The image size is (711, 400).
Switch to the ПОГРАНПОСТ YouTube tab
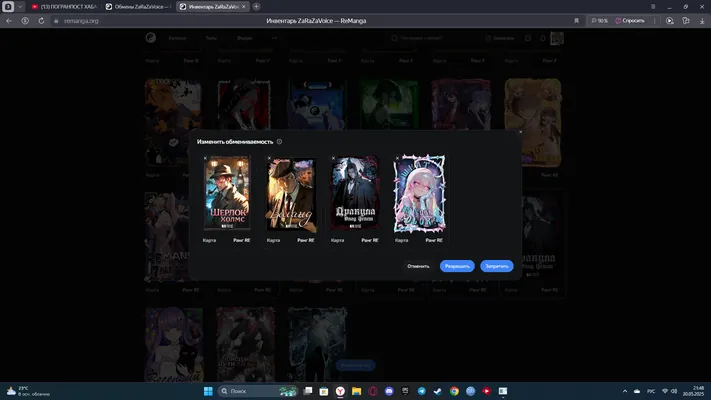tap(63, 7)
